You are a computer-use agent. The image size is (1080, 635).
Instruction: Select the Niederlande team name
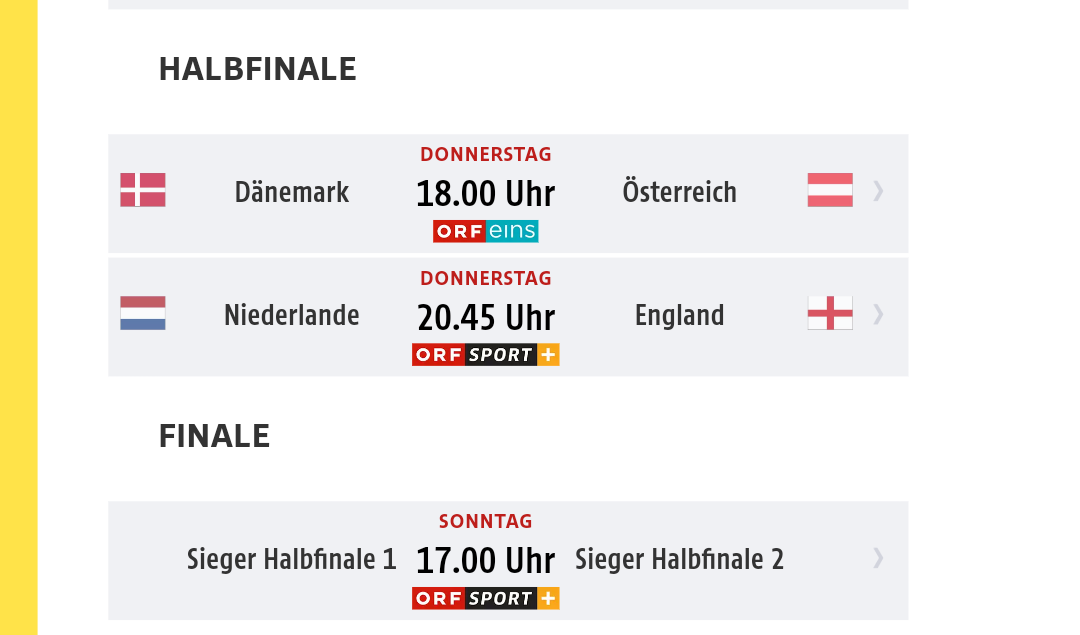(292, 315)
